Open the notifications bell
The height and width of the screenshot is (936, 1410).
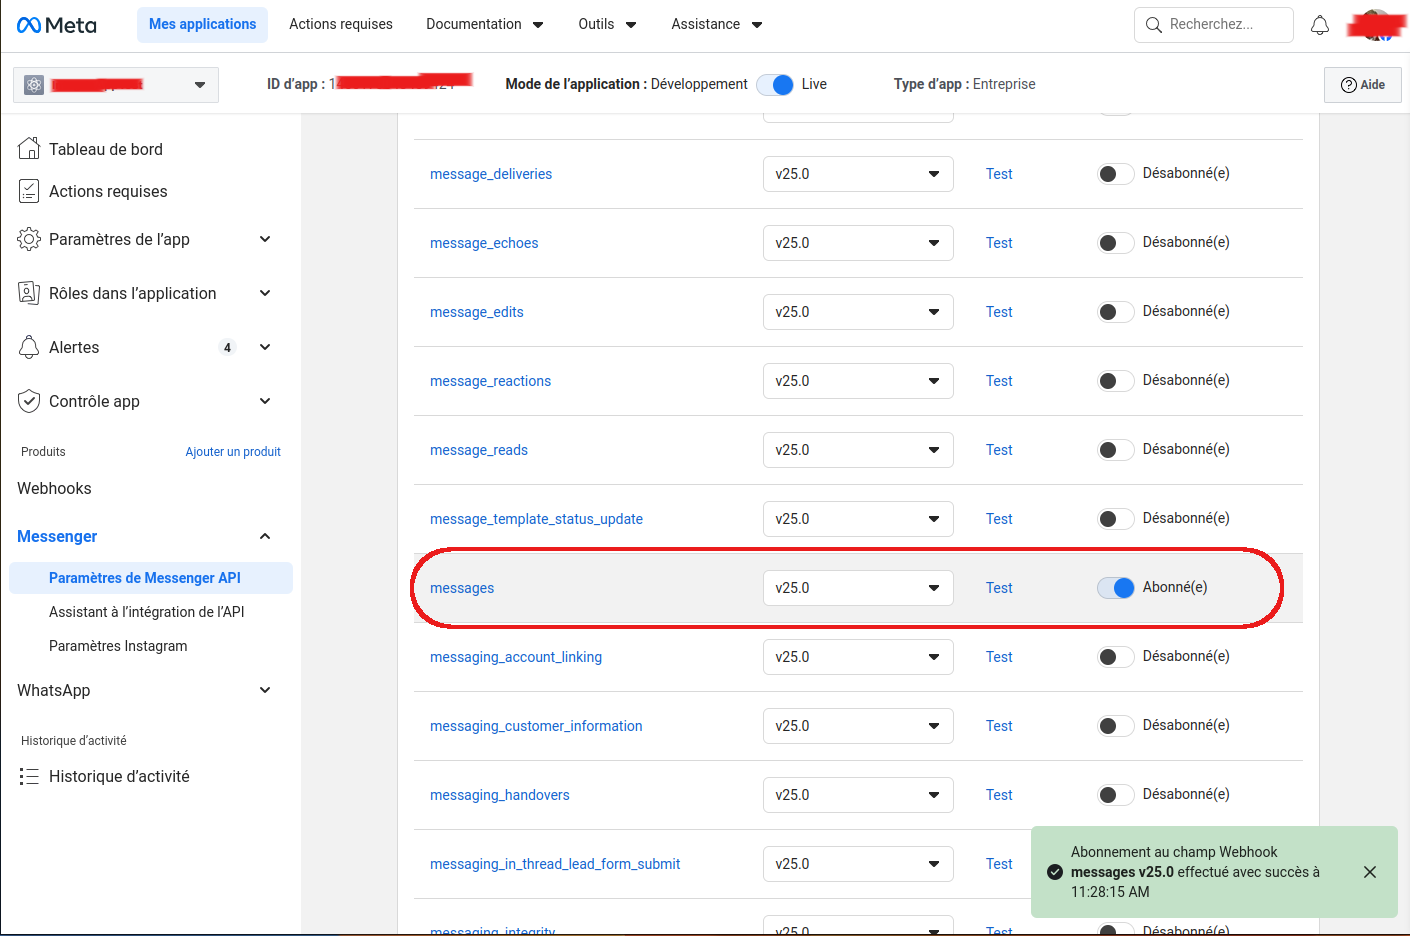pos(1320,25)
